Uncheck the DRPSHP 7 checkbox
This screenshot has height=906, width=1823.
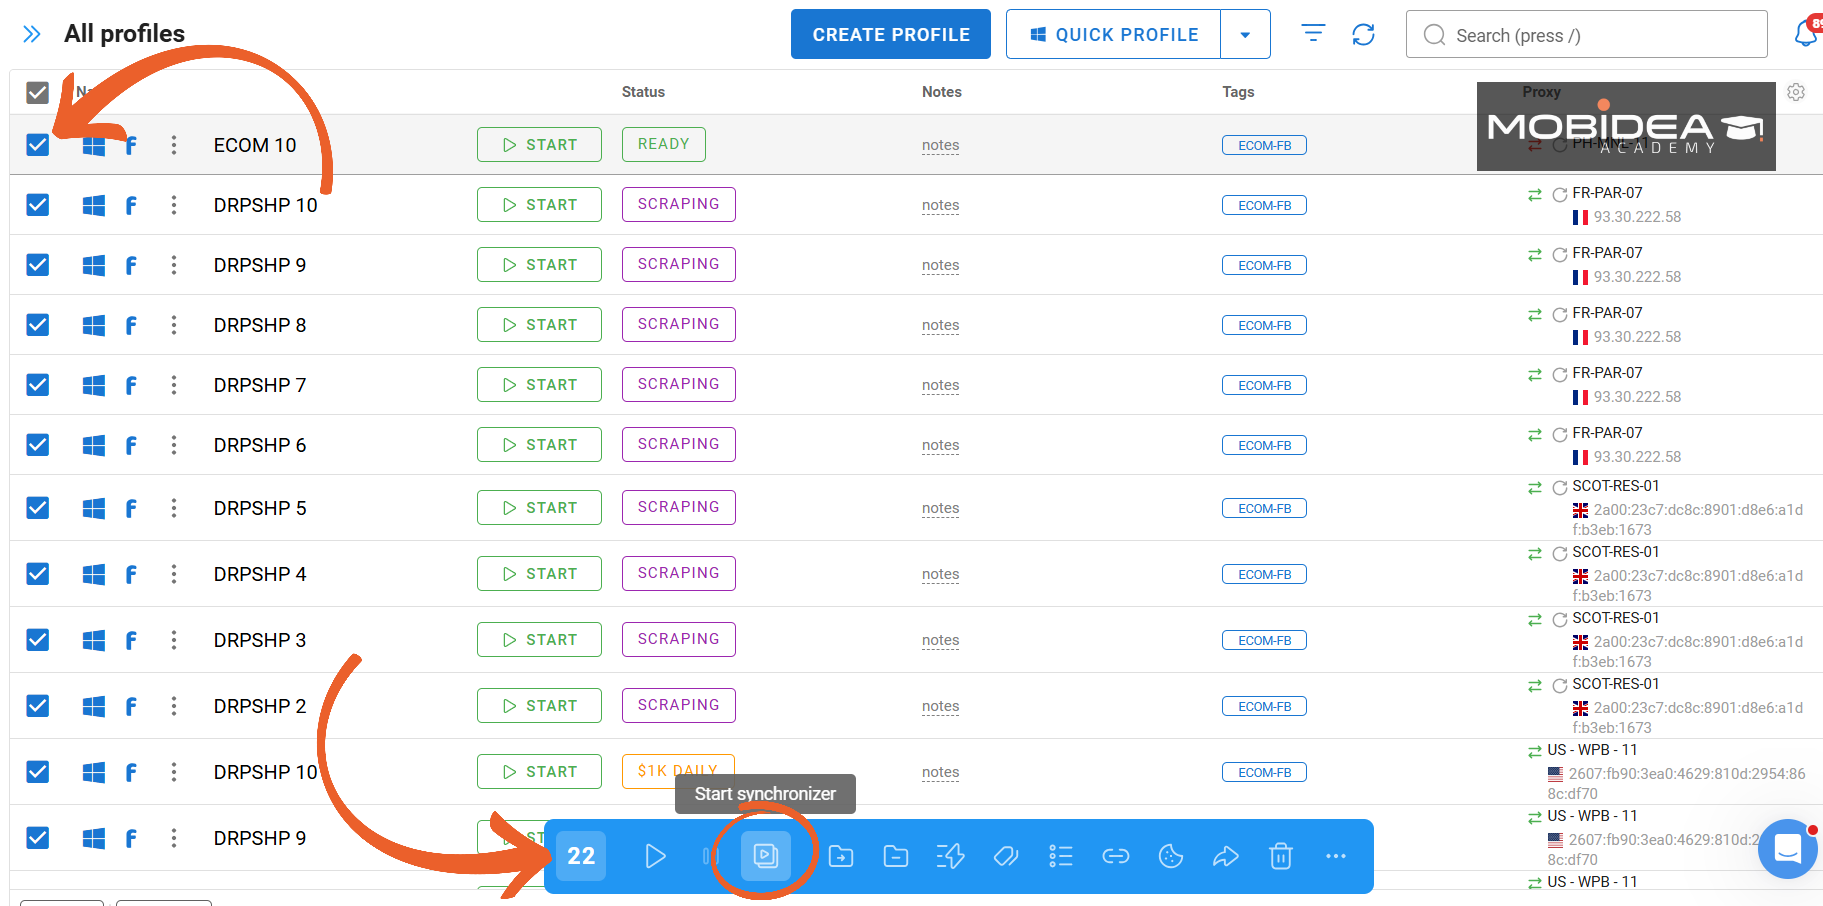pyautogui.click(x=37, y=385)
